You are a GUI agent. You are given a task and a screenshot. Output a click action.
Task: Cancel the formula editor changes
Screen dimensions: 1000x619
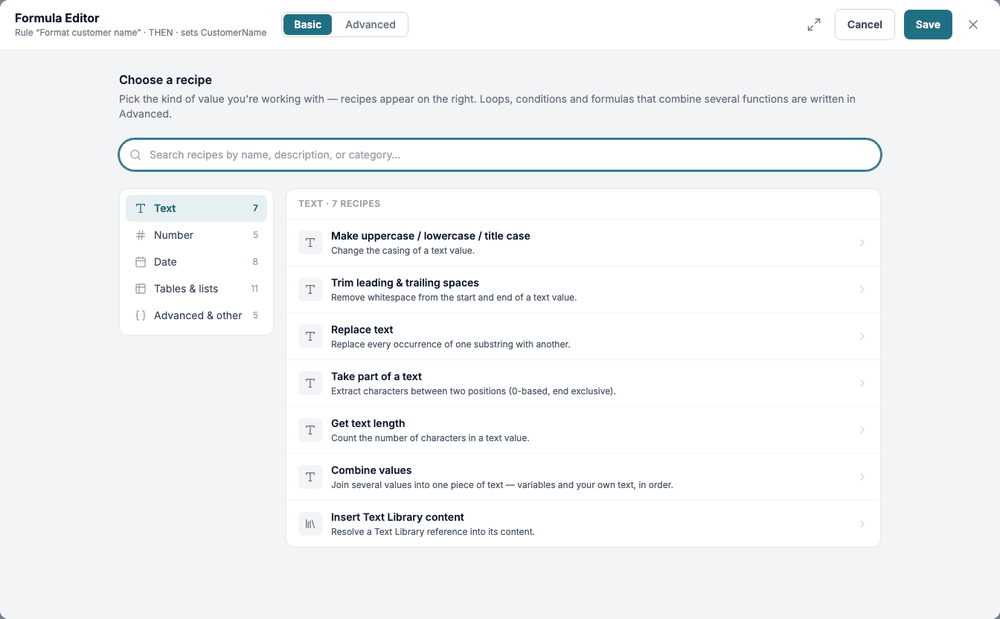(864, 25)
